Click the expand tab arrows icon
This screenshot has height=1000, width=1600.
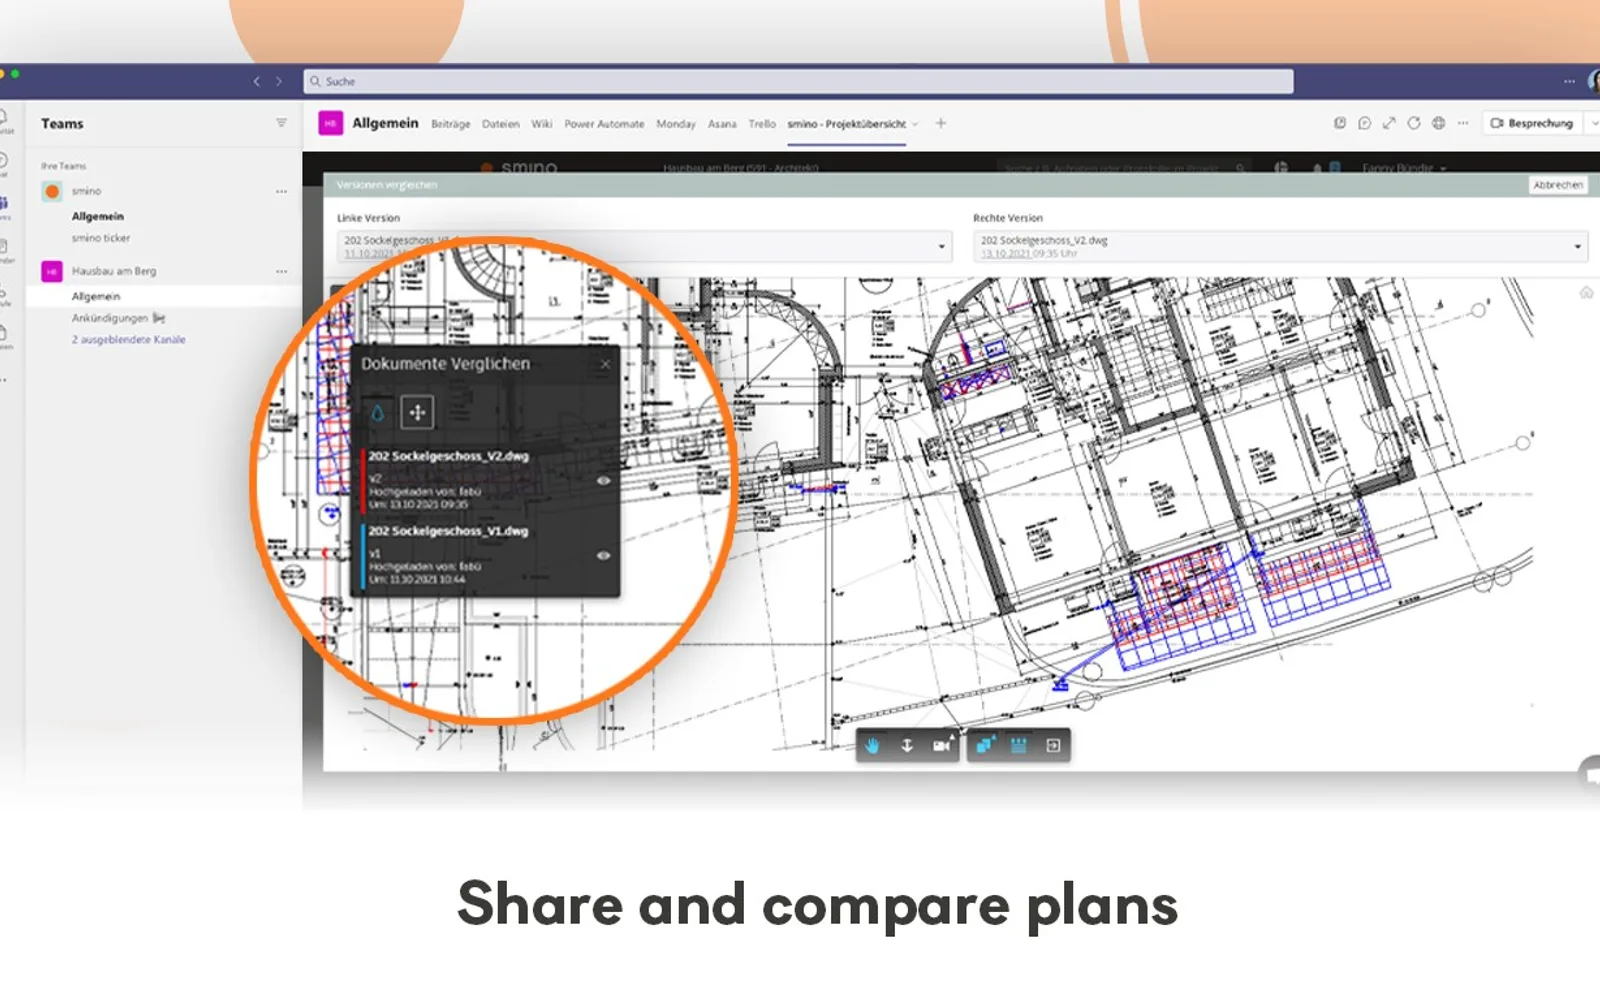pyautogui.click(x=1389, y=123)
